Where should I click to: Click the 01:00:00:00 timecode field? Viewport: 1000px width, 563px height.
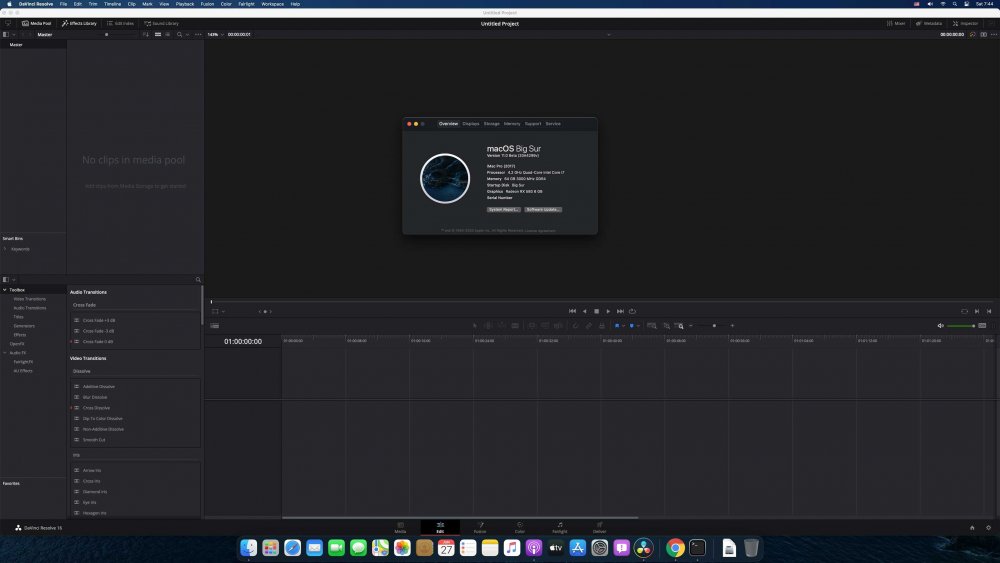point(243,342)
